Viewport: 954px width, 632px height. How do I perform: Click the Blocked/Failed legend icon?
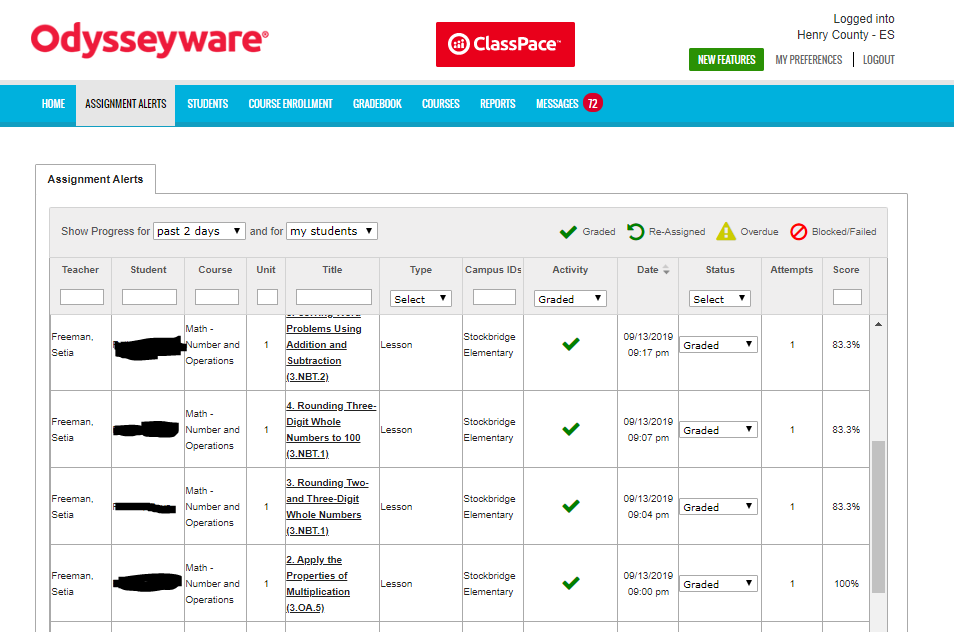pos(798,232)
